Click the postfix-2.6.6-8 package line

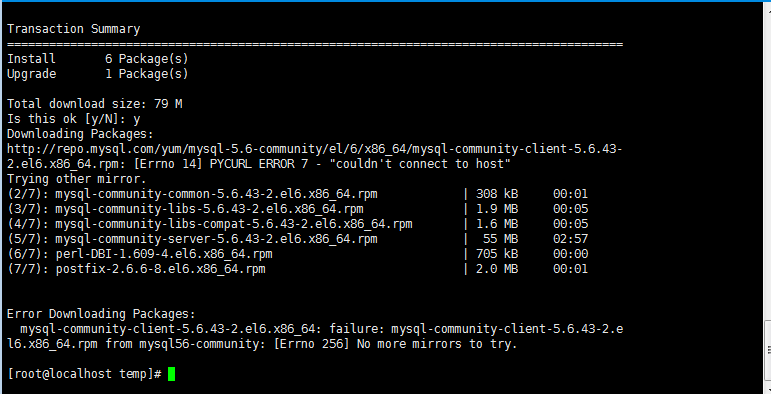[297, 269]
